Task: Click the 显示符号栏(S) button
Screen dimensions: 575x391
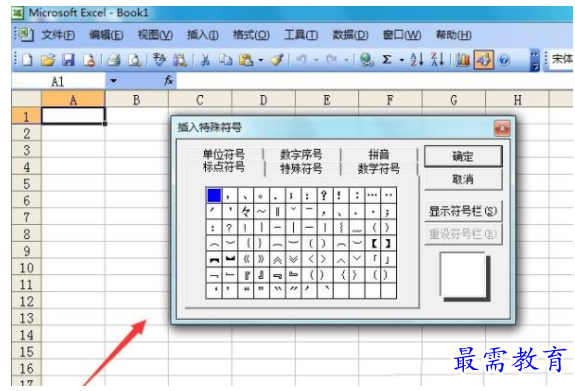Action: (x=463, y=211)
